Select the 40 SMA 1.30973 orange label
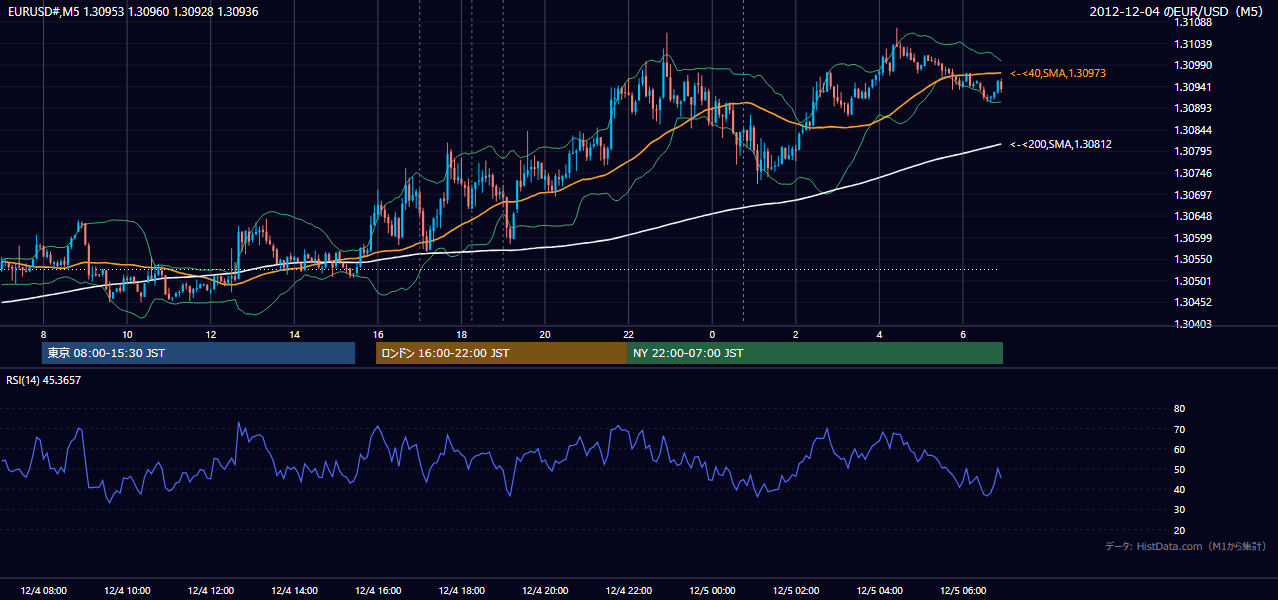Viewport: 1278px width, 600px height. [x=1058, y=74]
